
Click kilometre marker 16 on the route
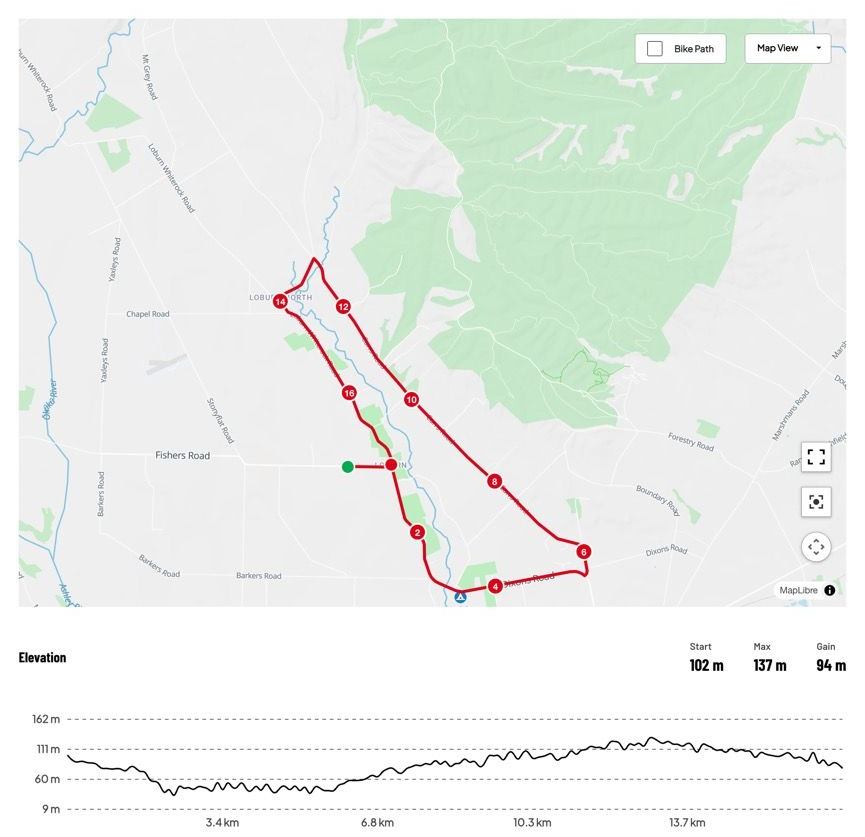pyautogui.click(x=349, y=393)
